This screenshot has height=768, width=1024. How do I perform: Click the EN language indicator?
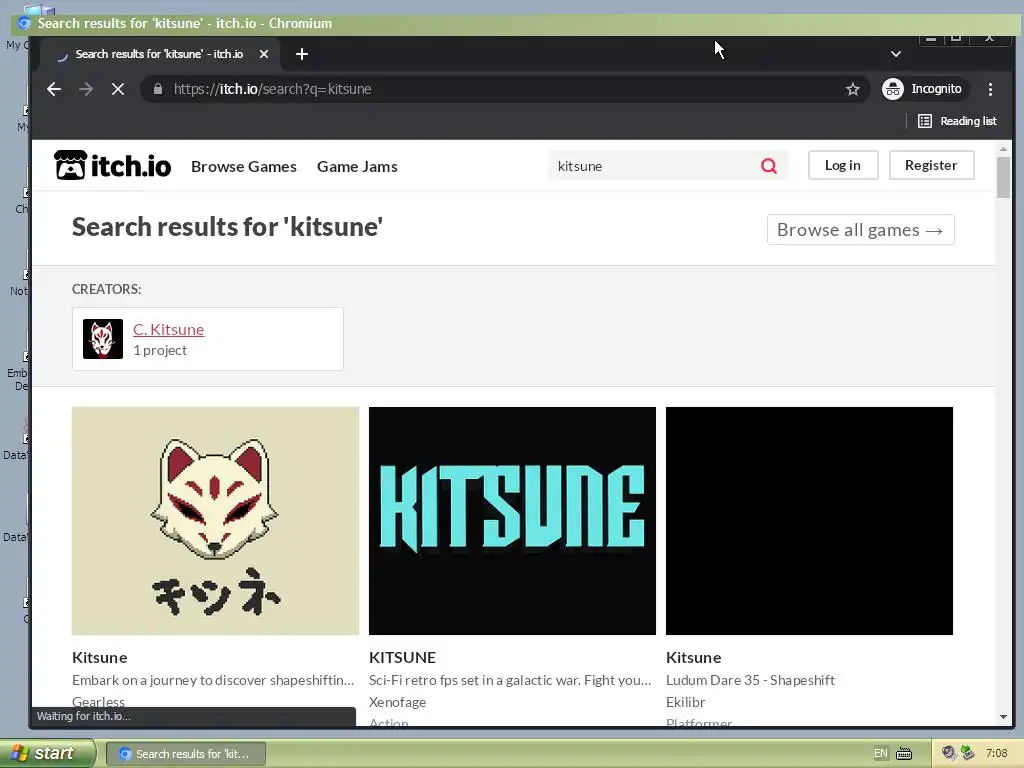[x=880, y=754]
